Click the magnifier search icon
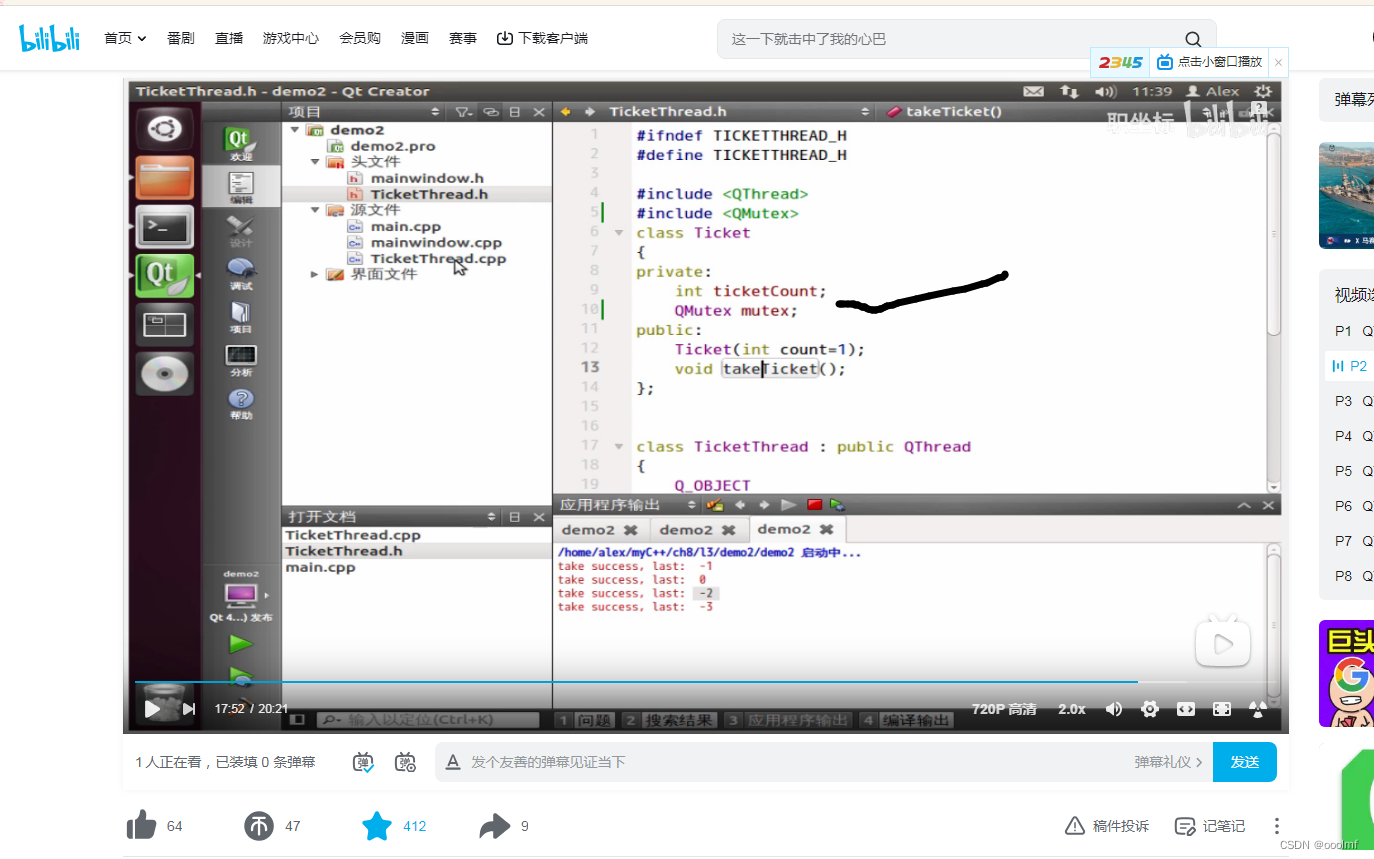 tap(1193, 39)
